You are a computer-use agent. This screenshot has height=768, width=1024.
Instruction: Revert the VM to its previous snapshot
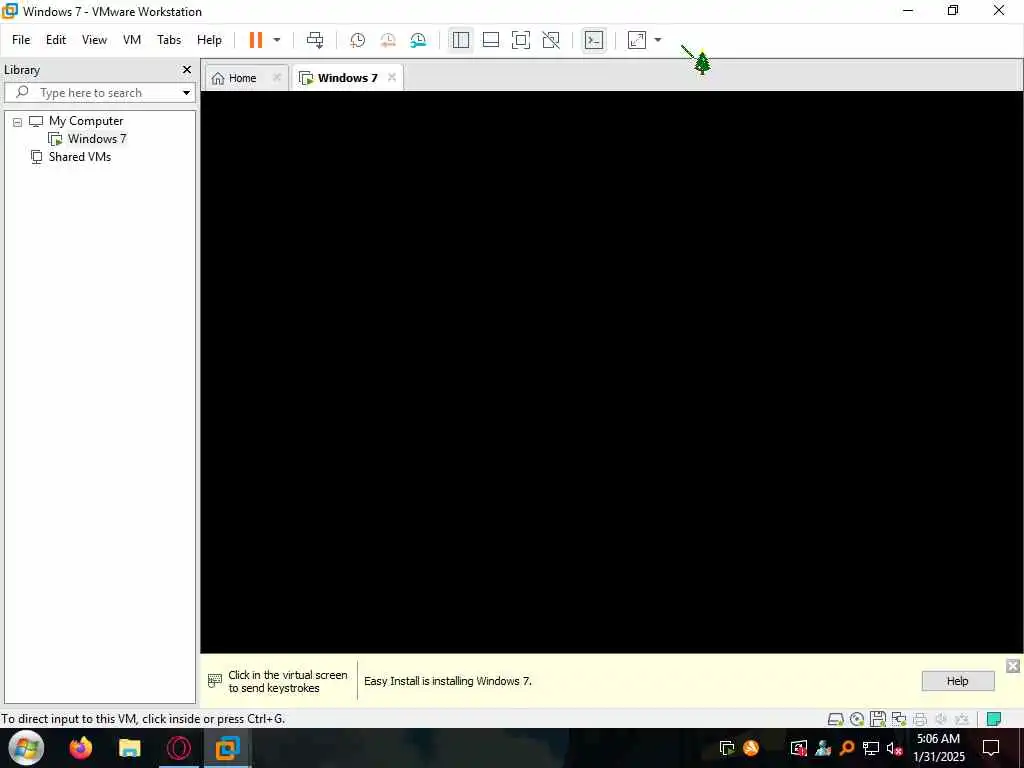point(388,40)
